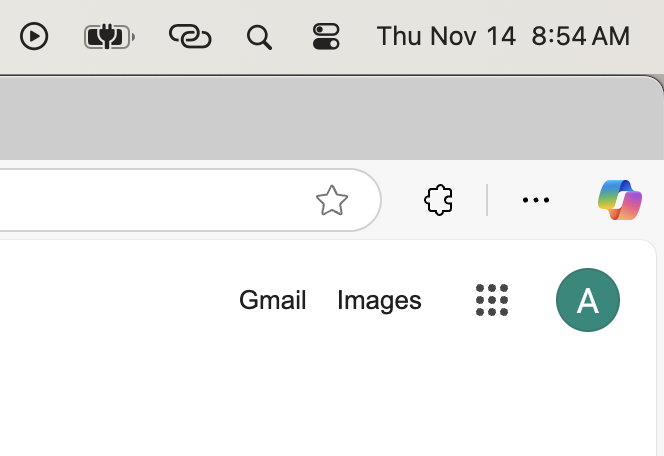Open macOS Control Center toggles icon
664x456 pixels.
(326, 36)
